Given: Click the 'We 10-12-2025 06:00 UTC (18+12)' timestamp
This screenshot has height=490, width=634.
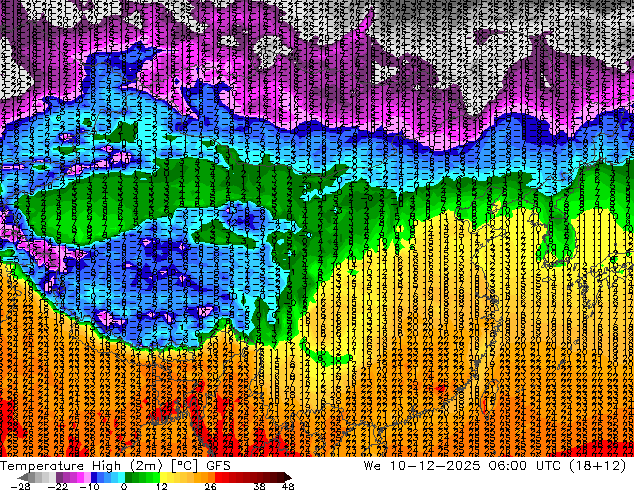Looking at the screenshot, I should click(x=495, y=466).
